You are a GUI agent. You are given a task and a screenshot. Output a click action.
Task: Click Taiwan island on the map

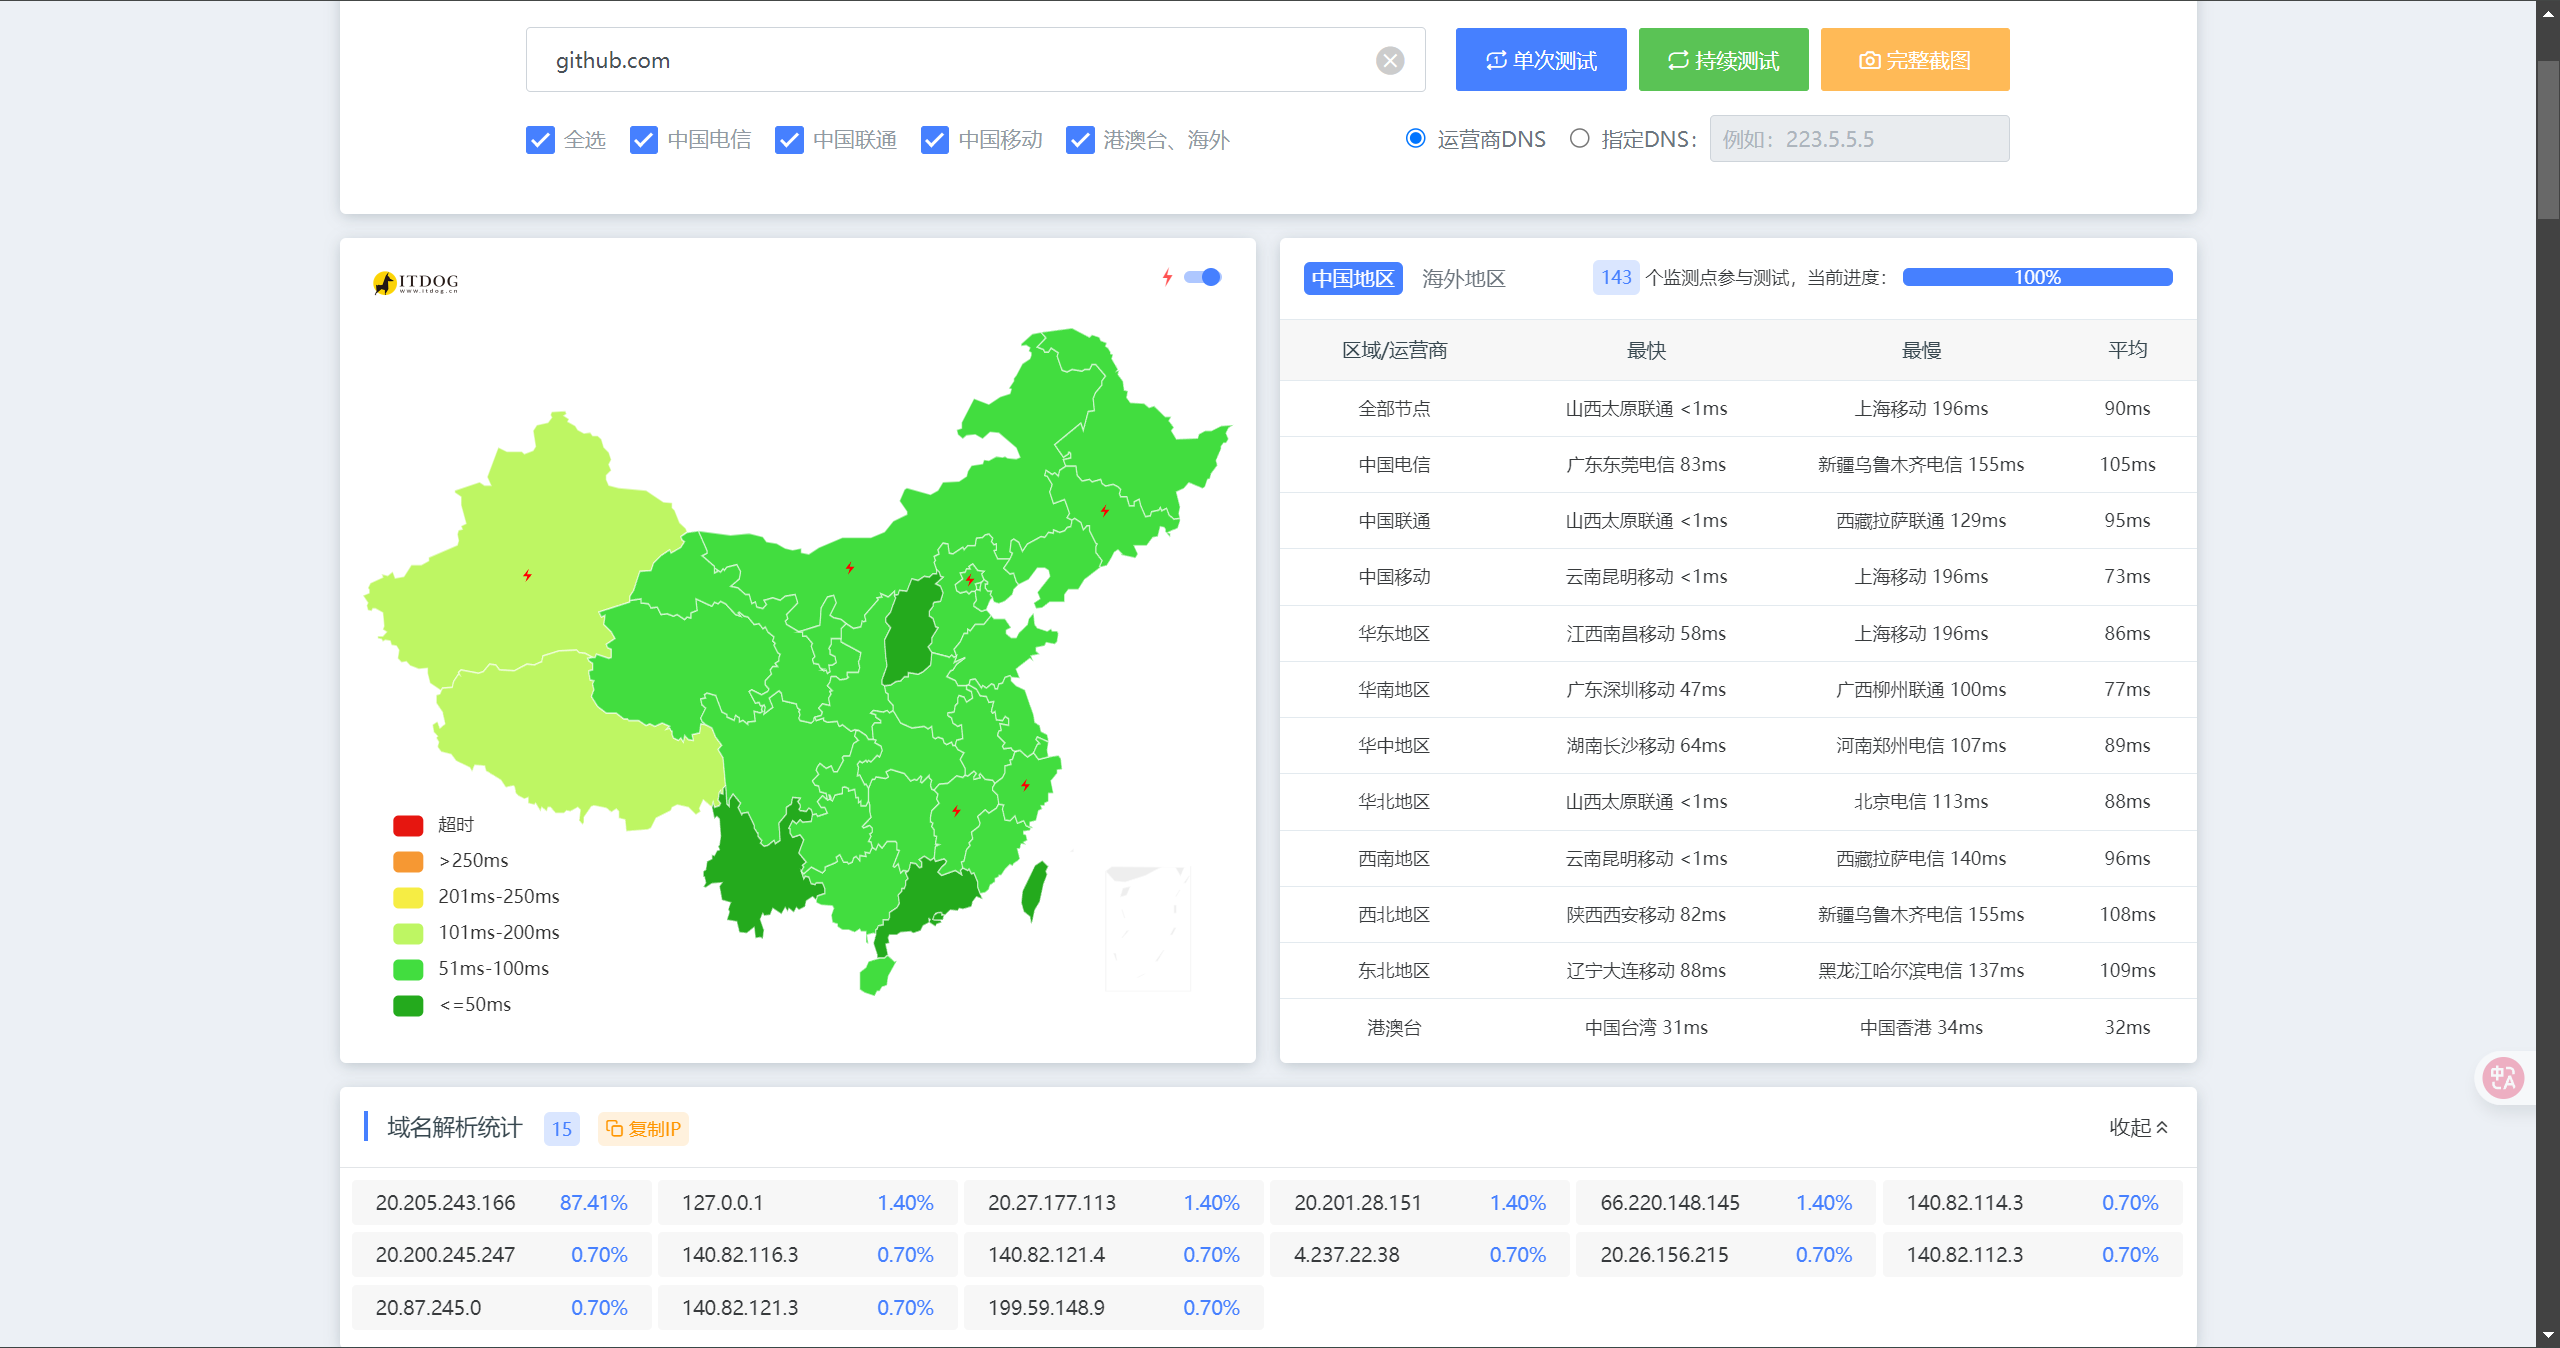(1034, 891)
